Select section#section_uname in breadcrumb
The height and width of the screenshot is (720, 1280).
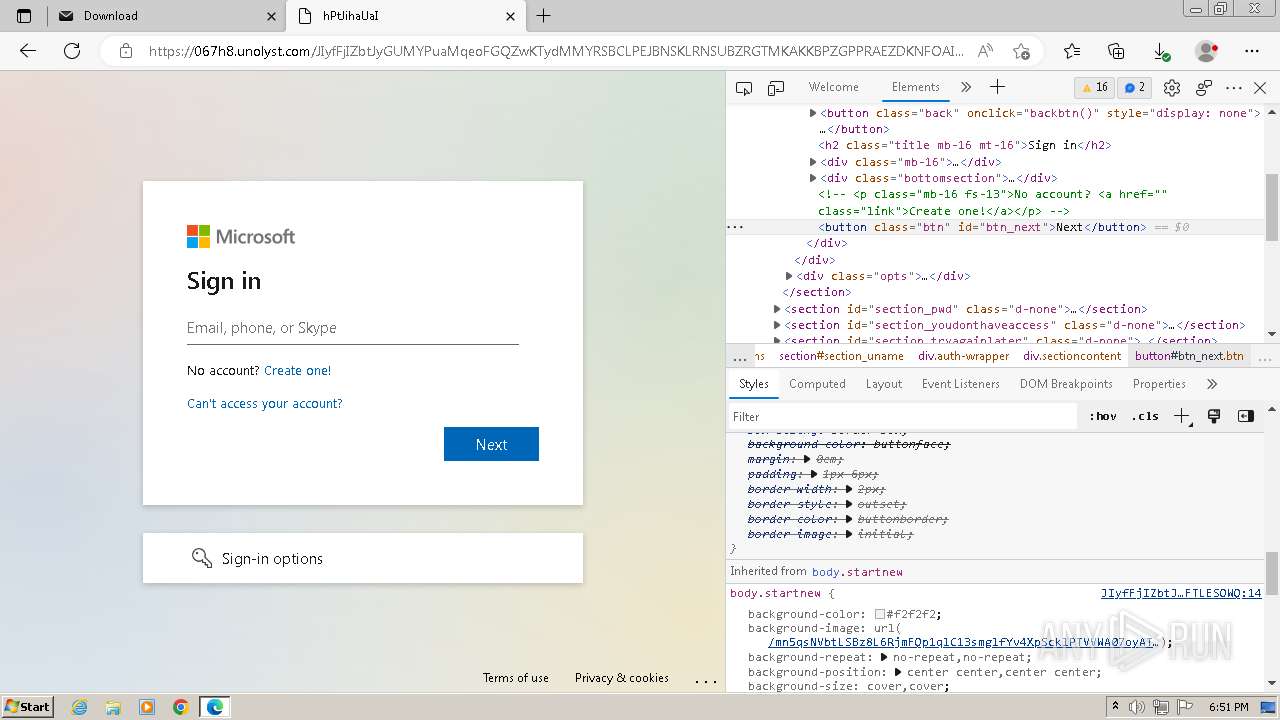[841, 356]
